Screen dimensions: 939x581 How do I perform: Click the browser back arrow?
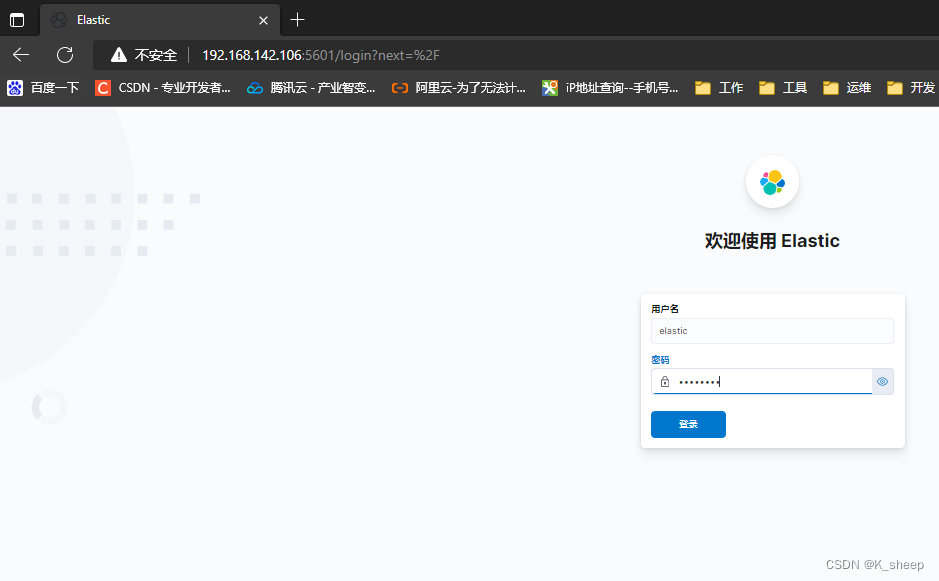(x=21, y=55)
